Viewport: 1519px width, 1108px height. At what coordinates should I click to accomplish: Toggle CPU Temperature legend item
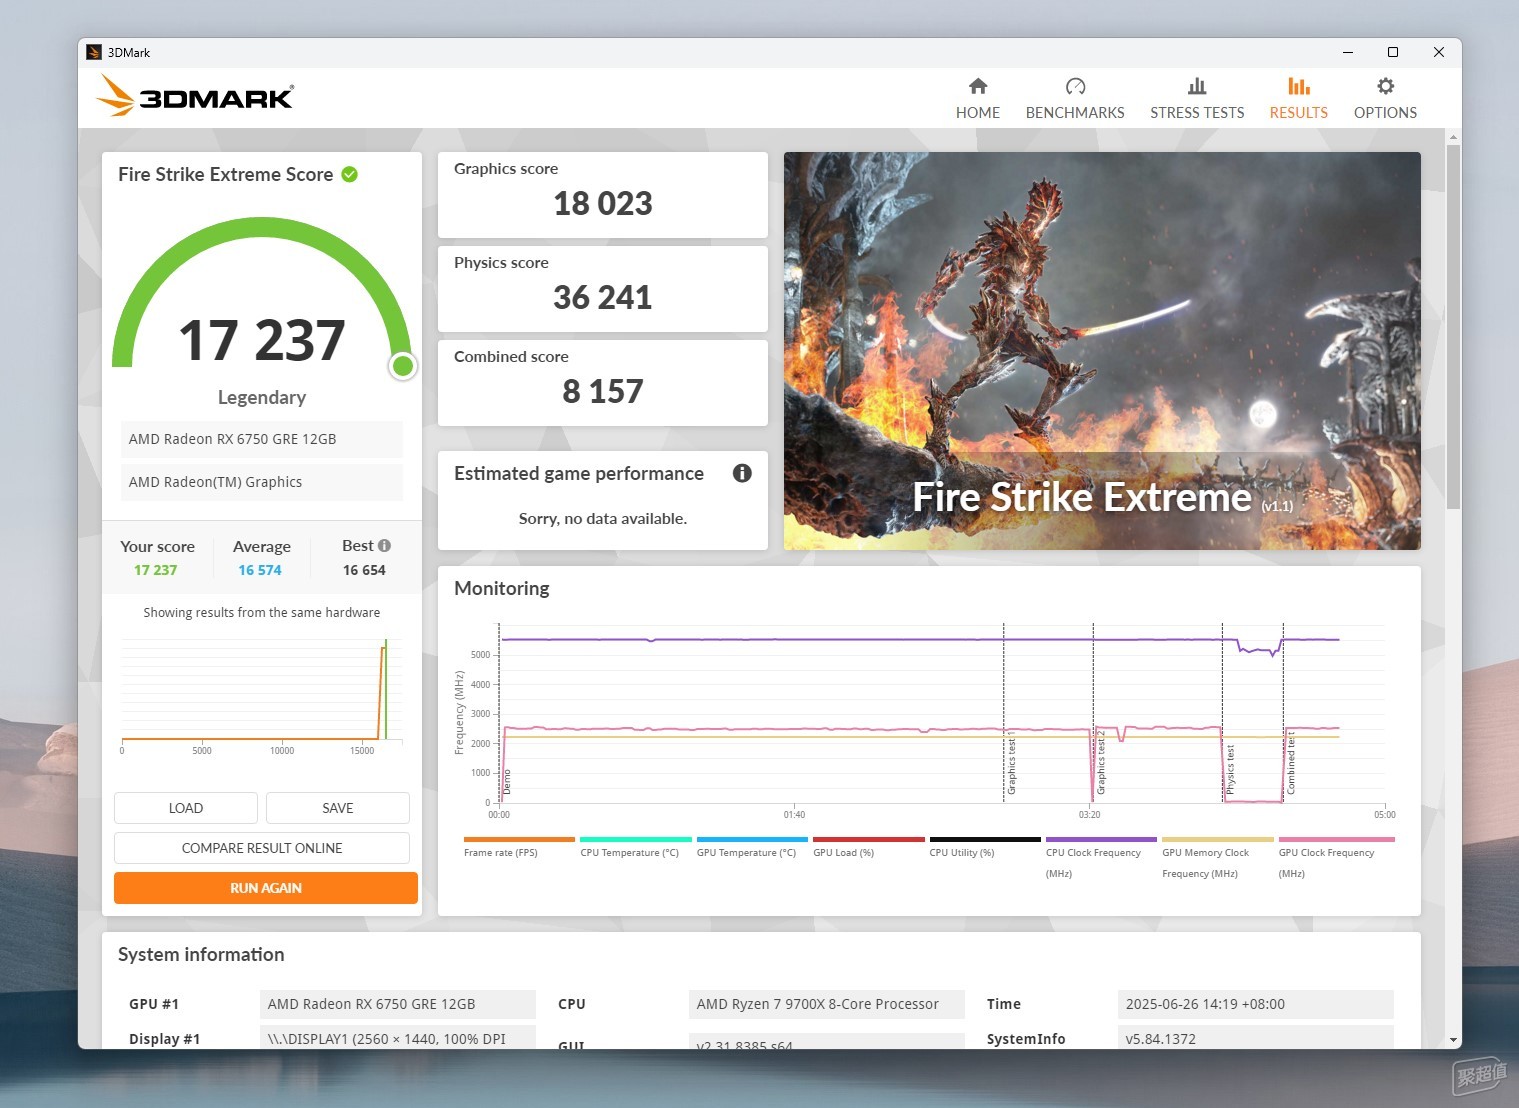(635, 848)
